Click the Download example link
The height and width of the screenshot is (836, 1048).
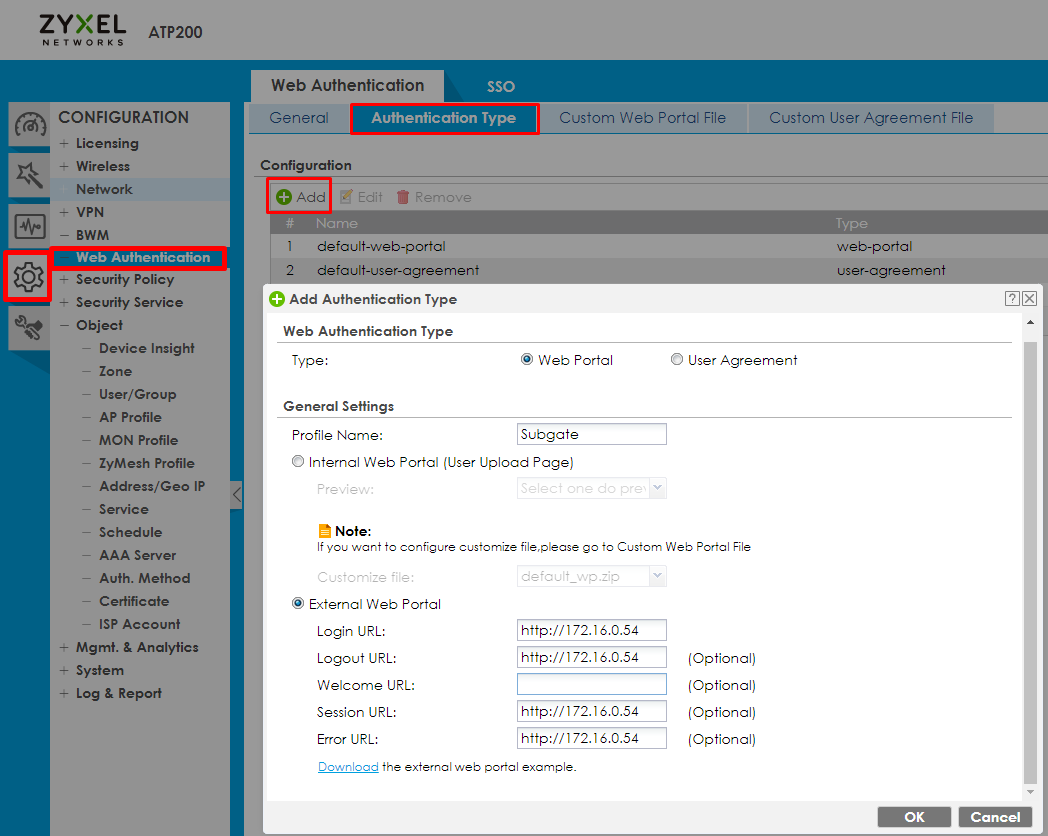tap(348, 767)
